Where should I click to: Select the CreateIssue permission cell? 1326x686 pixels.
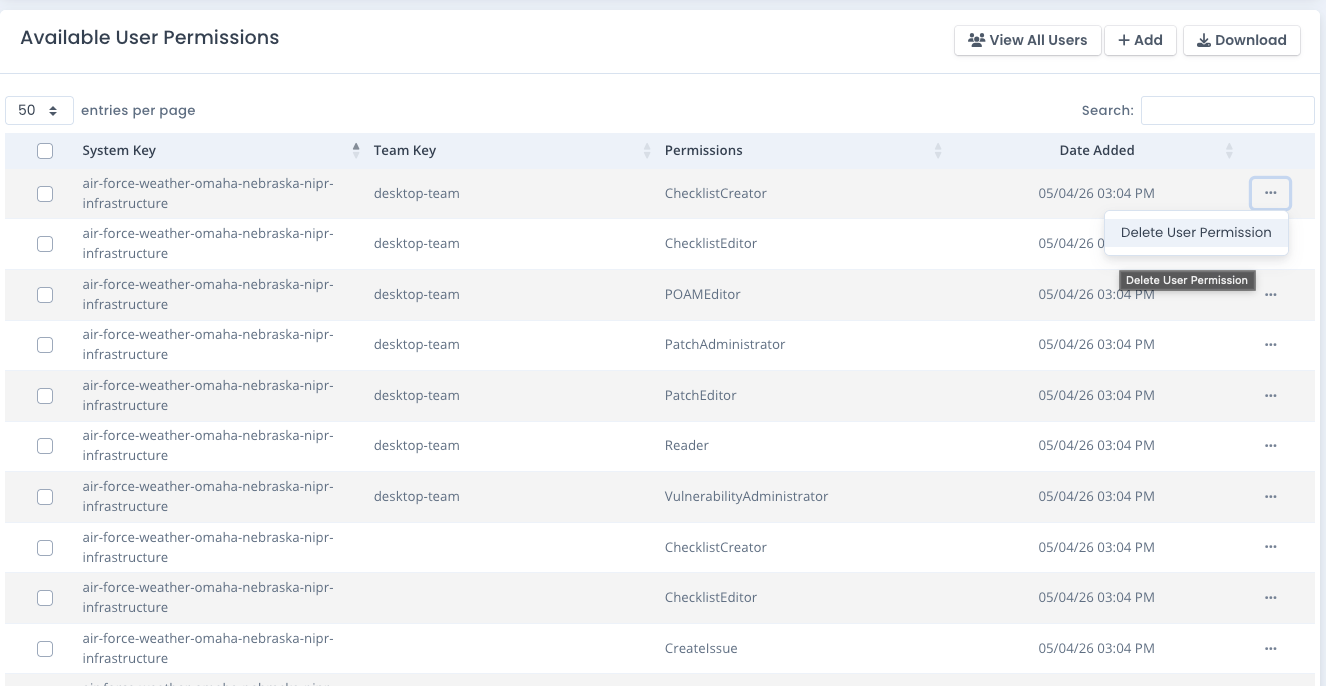pos(701,648)
